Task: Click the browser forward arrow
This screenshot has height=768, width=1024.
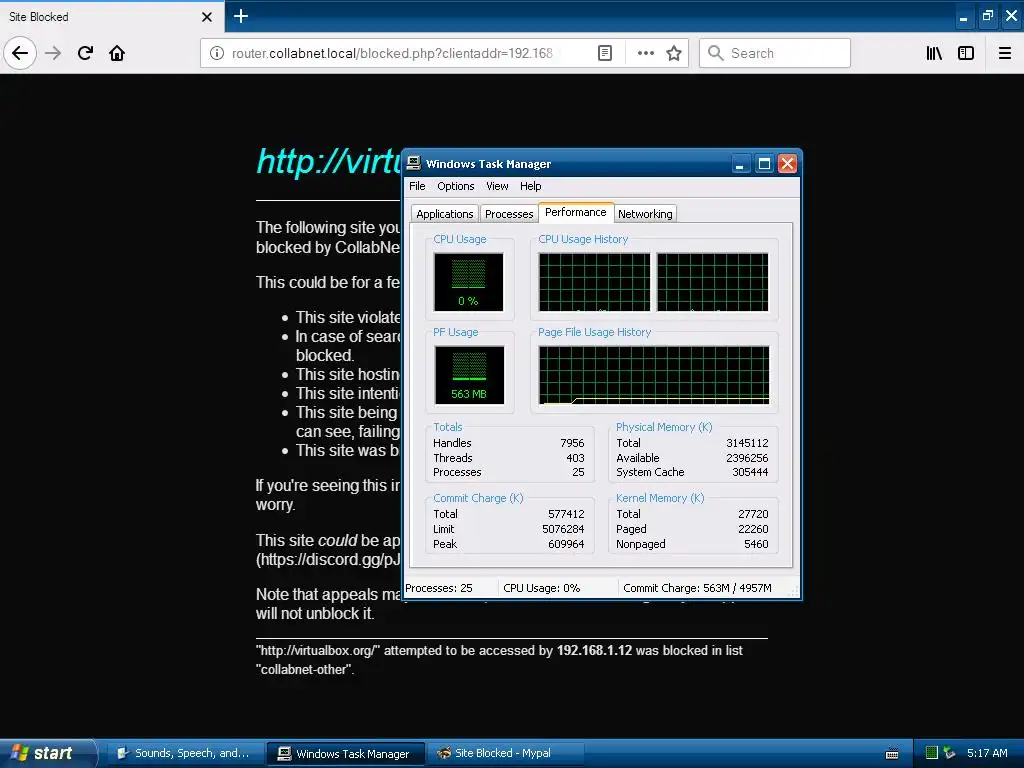Action: click(53, 53)
